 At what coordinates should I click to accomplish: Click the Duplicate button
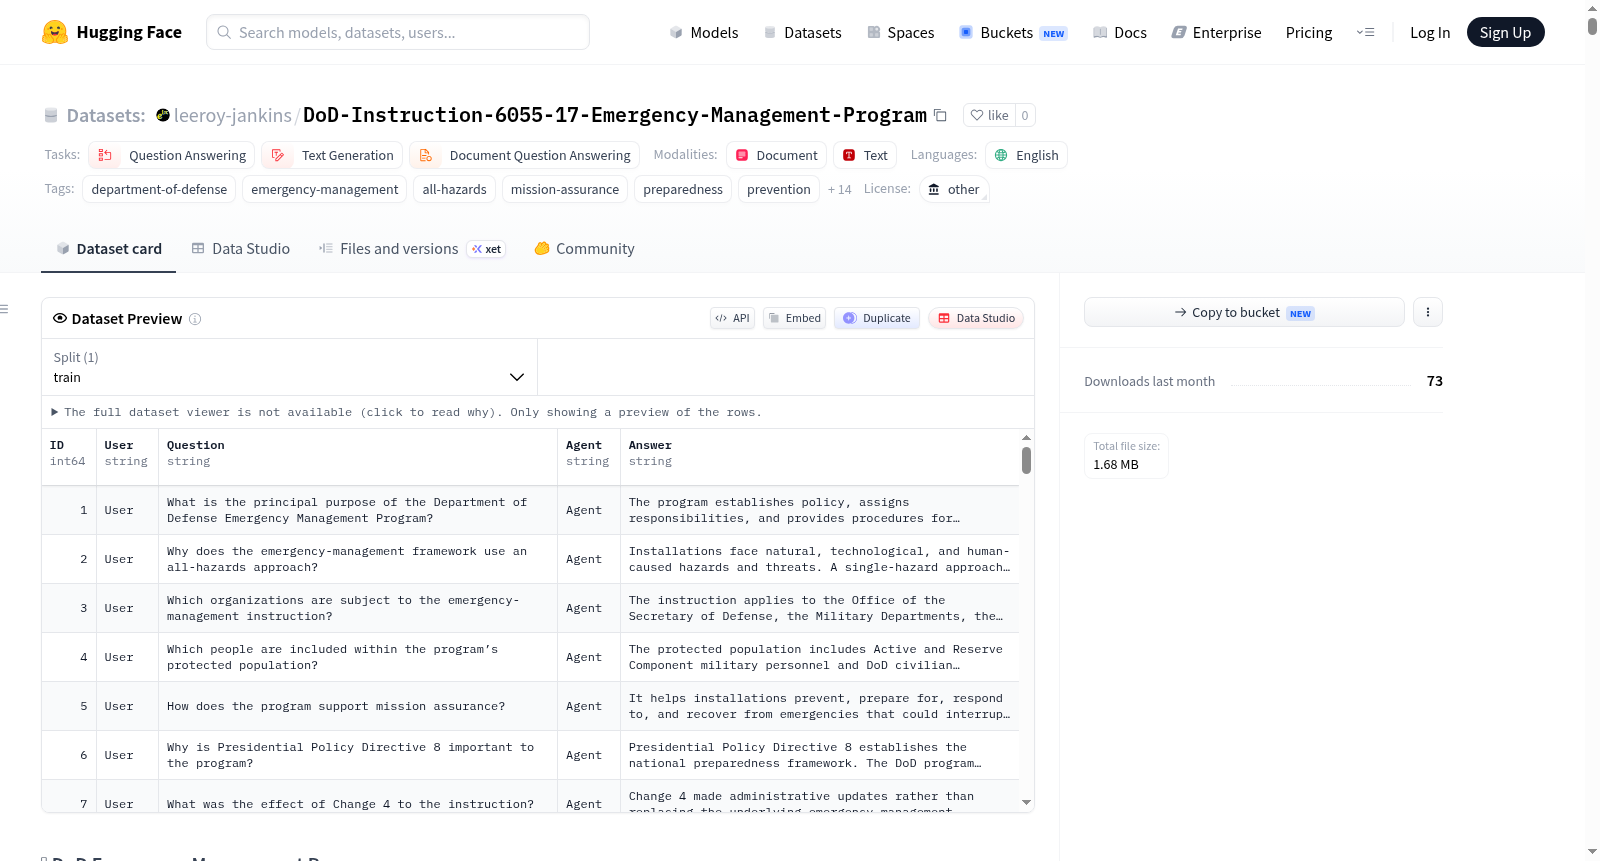(x=876, y=318)
